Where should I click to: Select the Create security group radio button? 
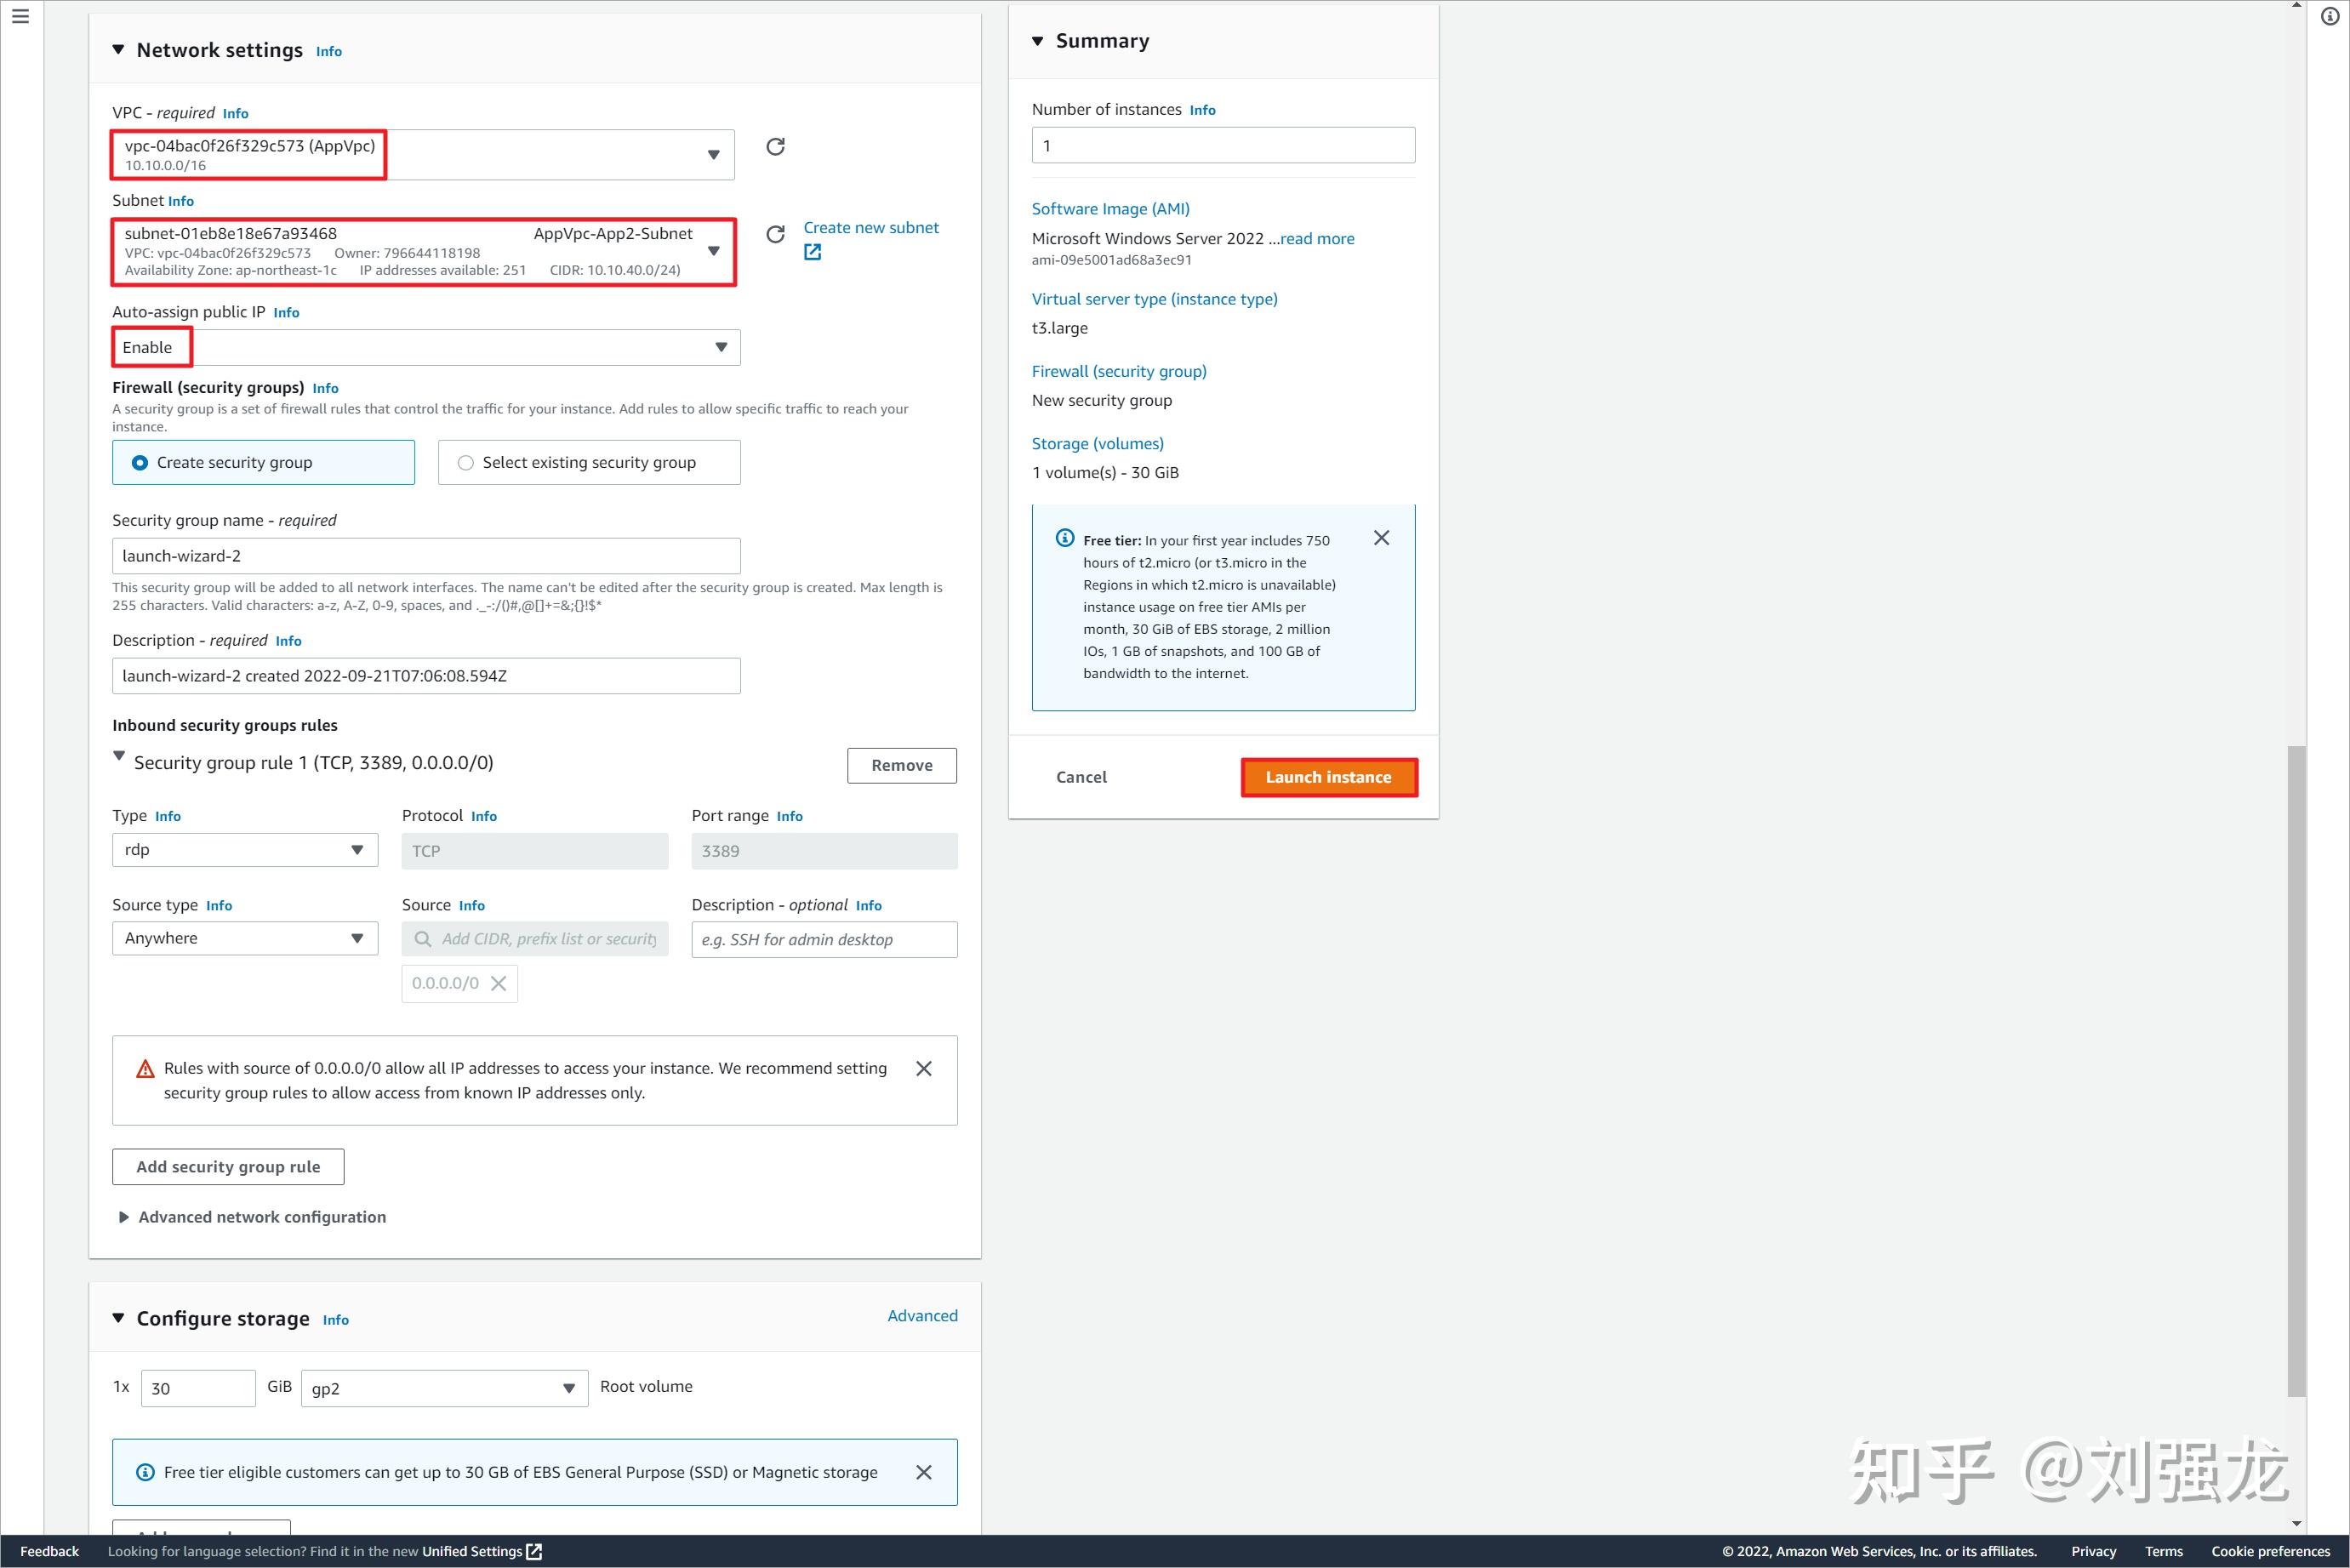139,462
